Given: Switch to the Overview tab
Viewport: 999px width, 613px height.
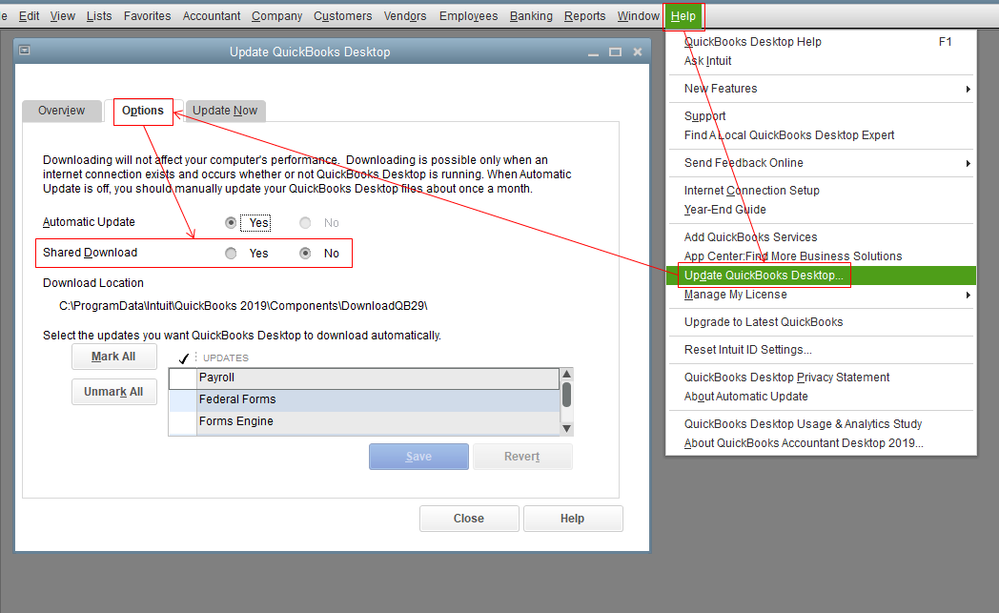Looking at the screenshot, I should tap(61, 110).
